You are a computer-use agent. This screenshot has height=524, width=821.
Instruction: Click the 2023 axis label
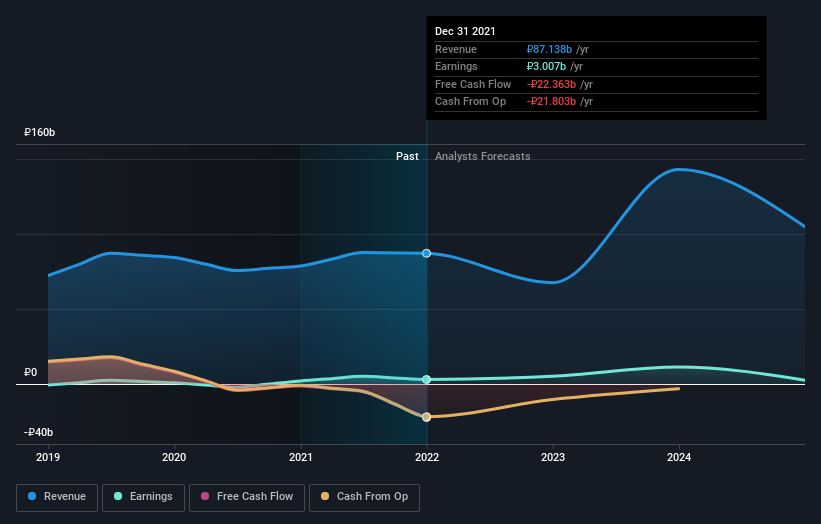[553, 458]
